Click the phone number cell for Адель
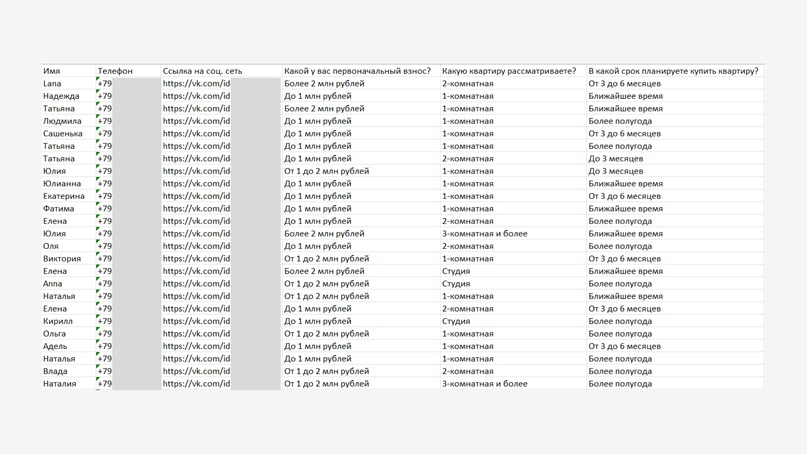The height and width of the screenshot is (454, 807). pyautogui.click(x=105, y=346)
